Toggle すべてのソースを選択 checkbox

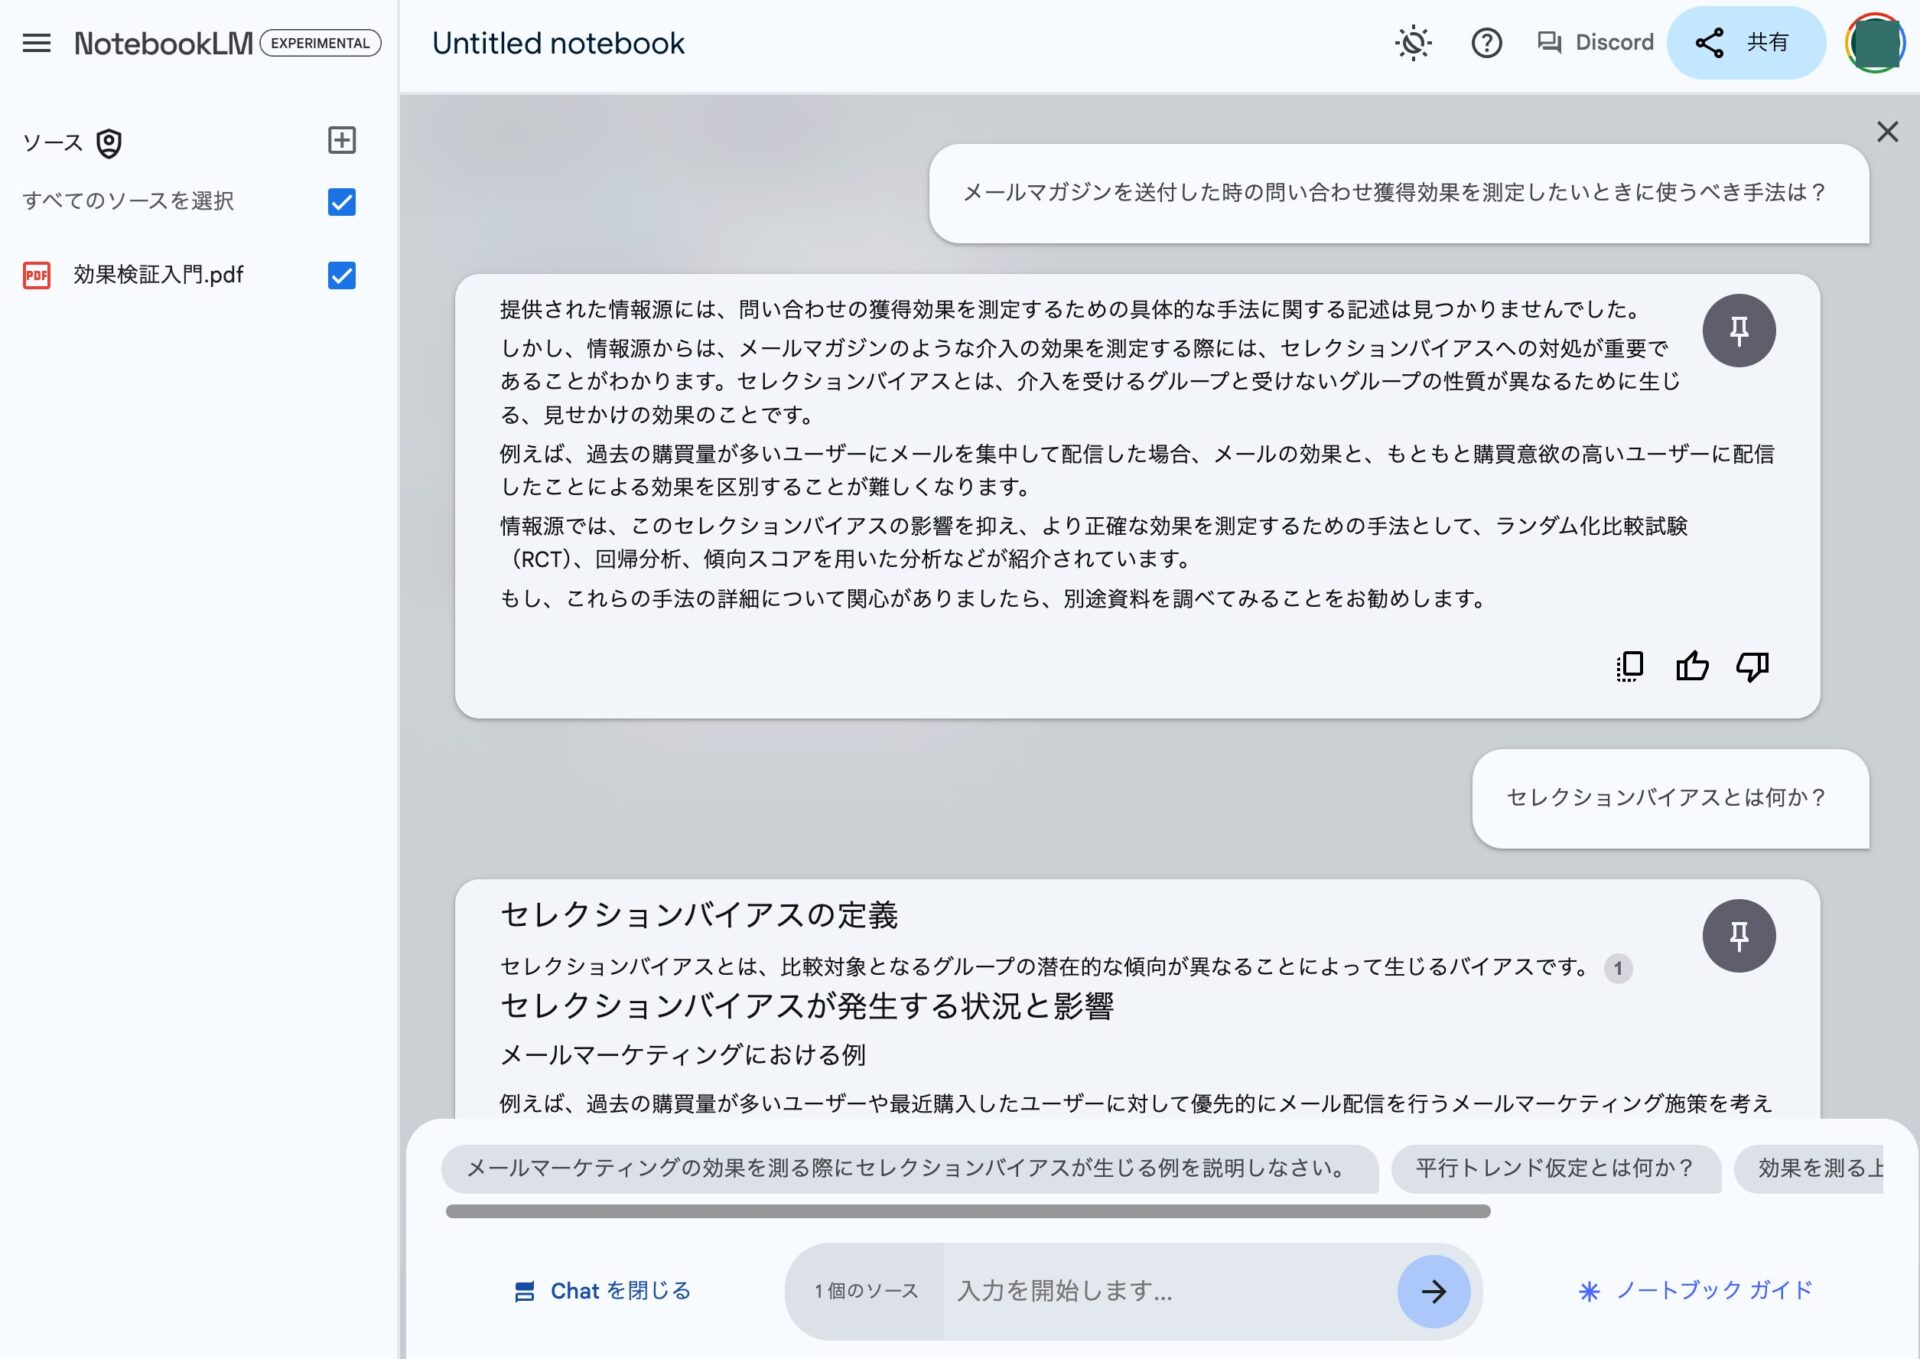tap(341, 202)
